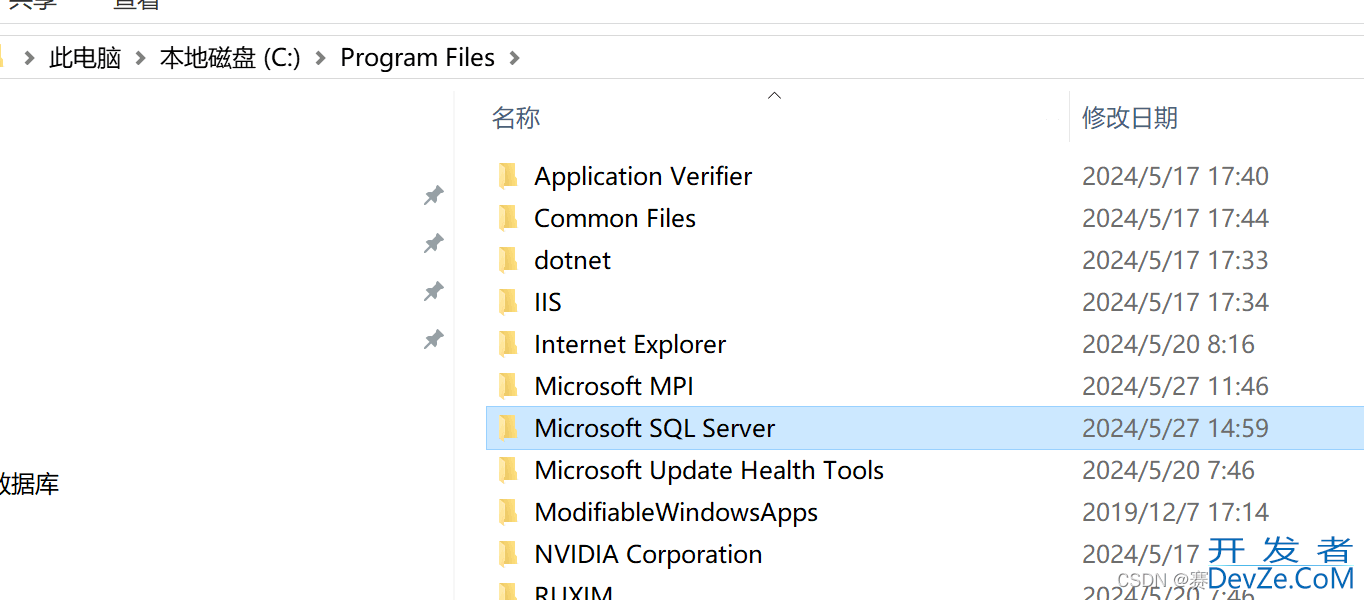Click the NVIDIA Corporation folder icon

click(x=508, y=554)
